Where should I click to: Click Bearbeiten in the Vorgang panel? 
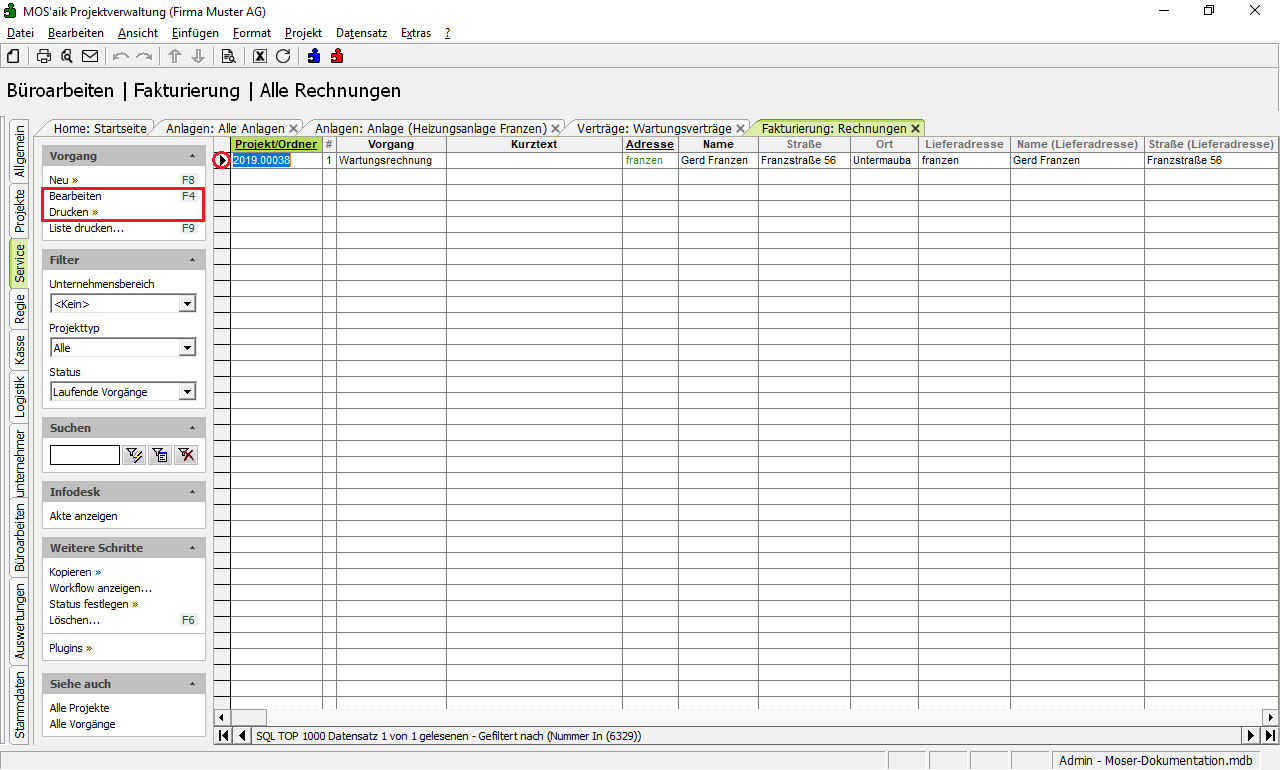pyautogui.click(x=75, y=196)
